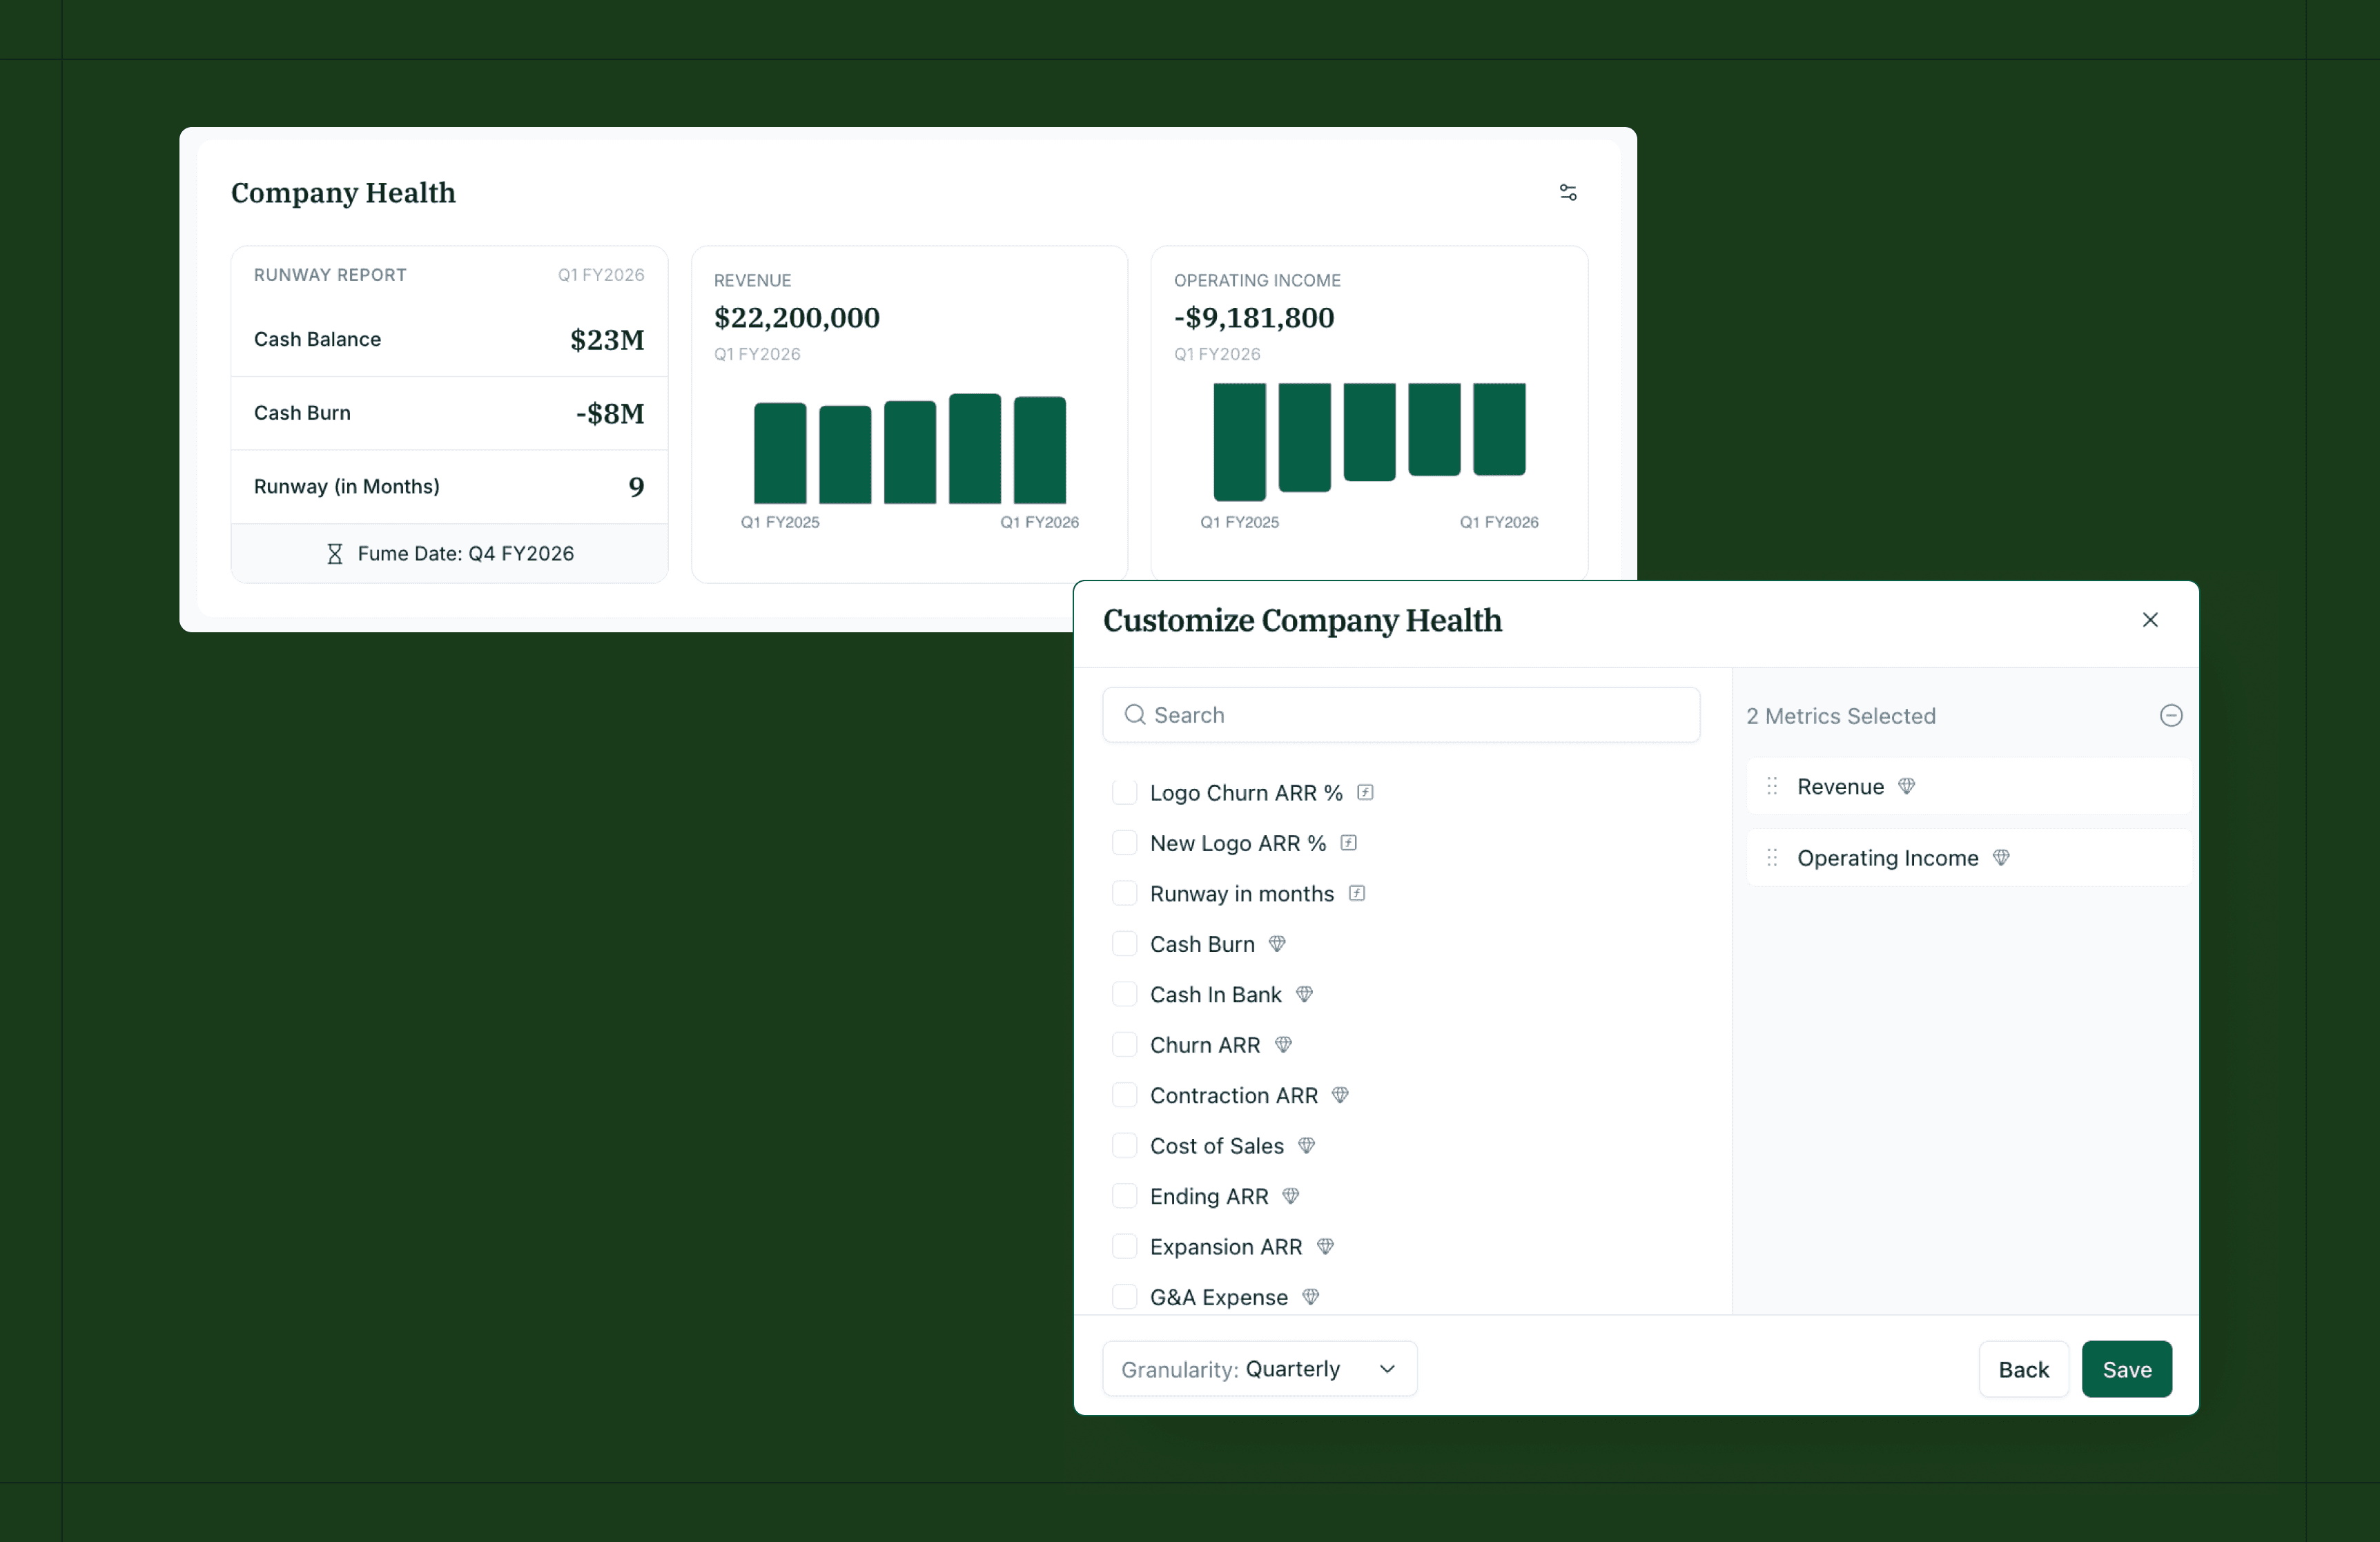Enable the Runway in months checkbox
This screenshot has width=2380, height=1542.
(x=1124, y=894)
